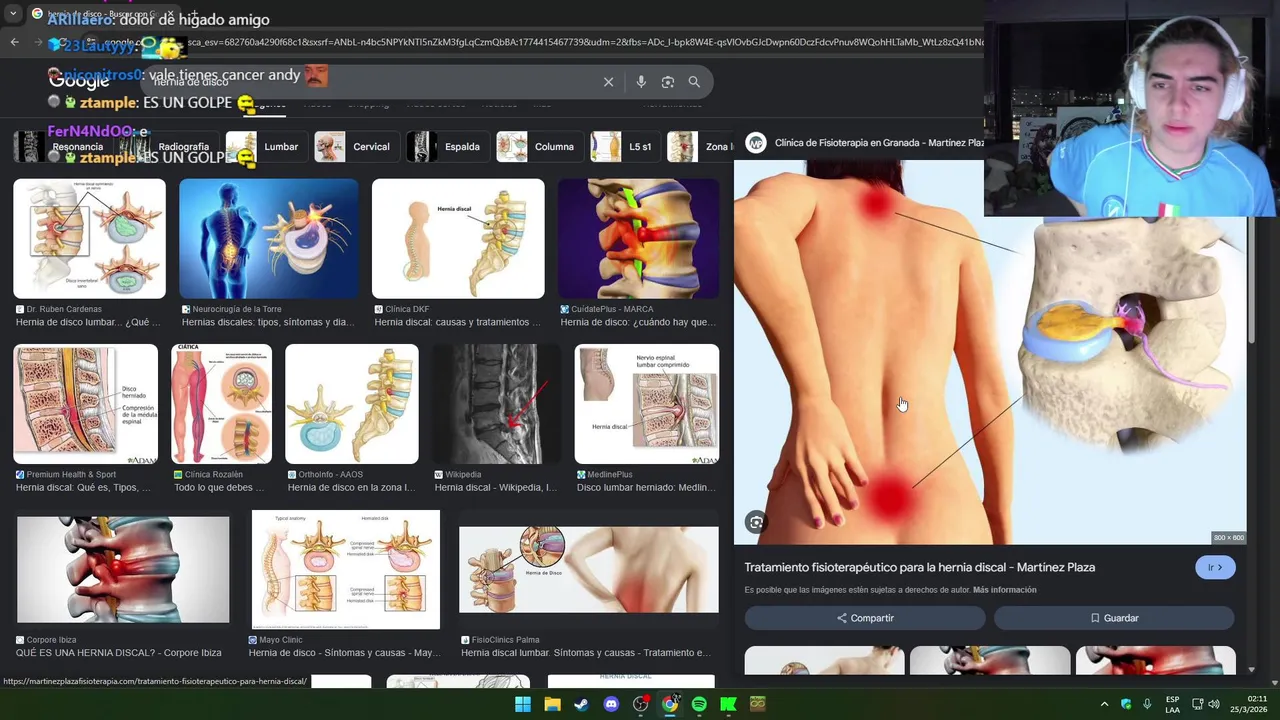
Task: Switch to Google Chrome in taskbar
Action: (670, 704)
